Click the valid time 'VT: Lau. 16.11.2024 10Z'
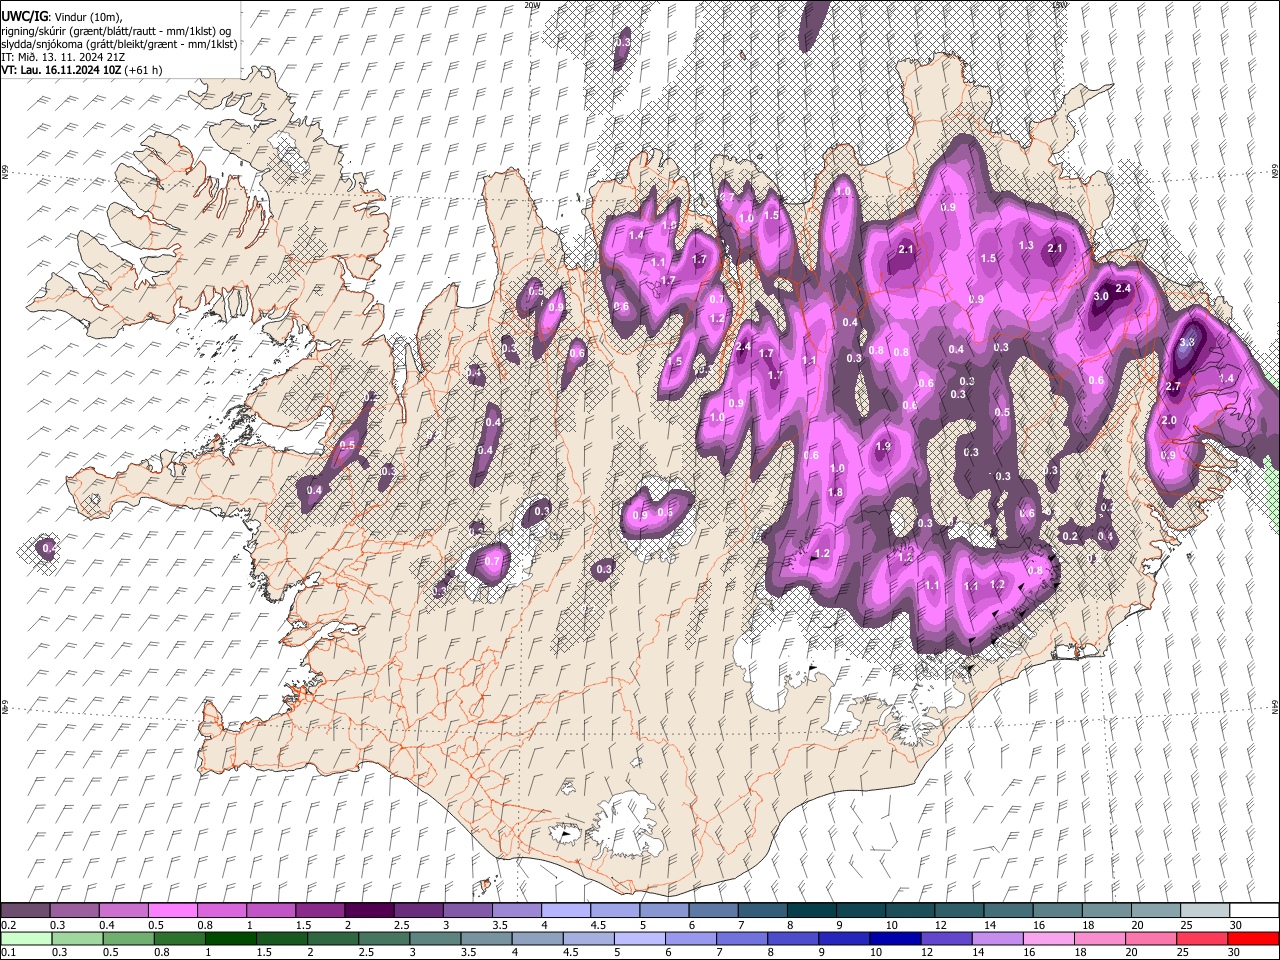 pos(61,70)
